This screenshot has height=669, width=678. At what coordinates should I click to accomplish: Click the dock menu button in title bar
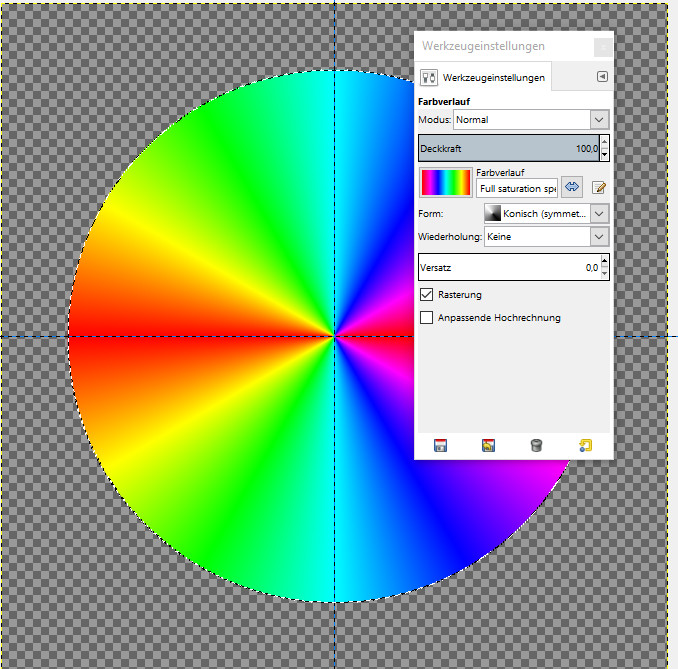coord(603,47)
